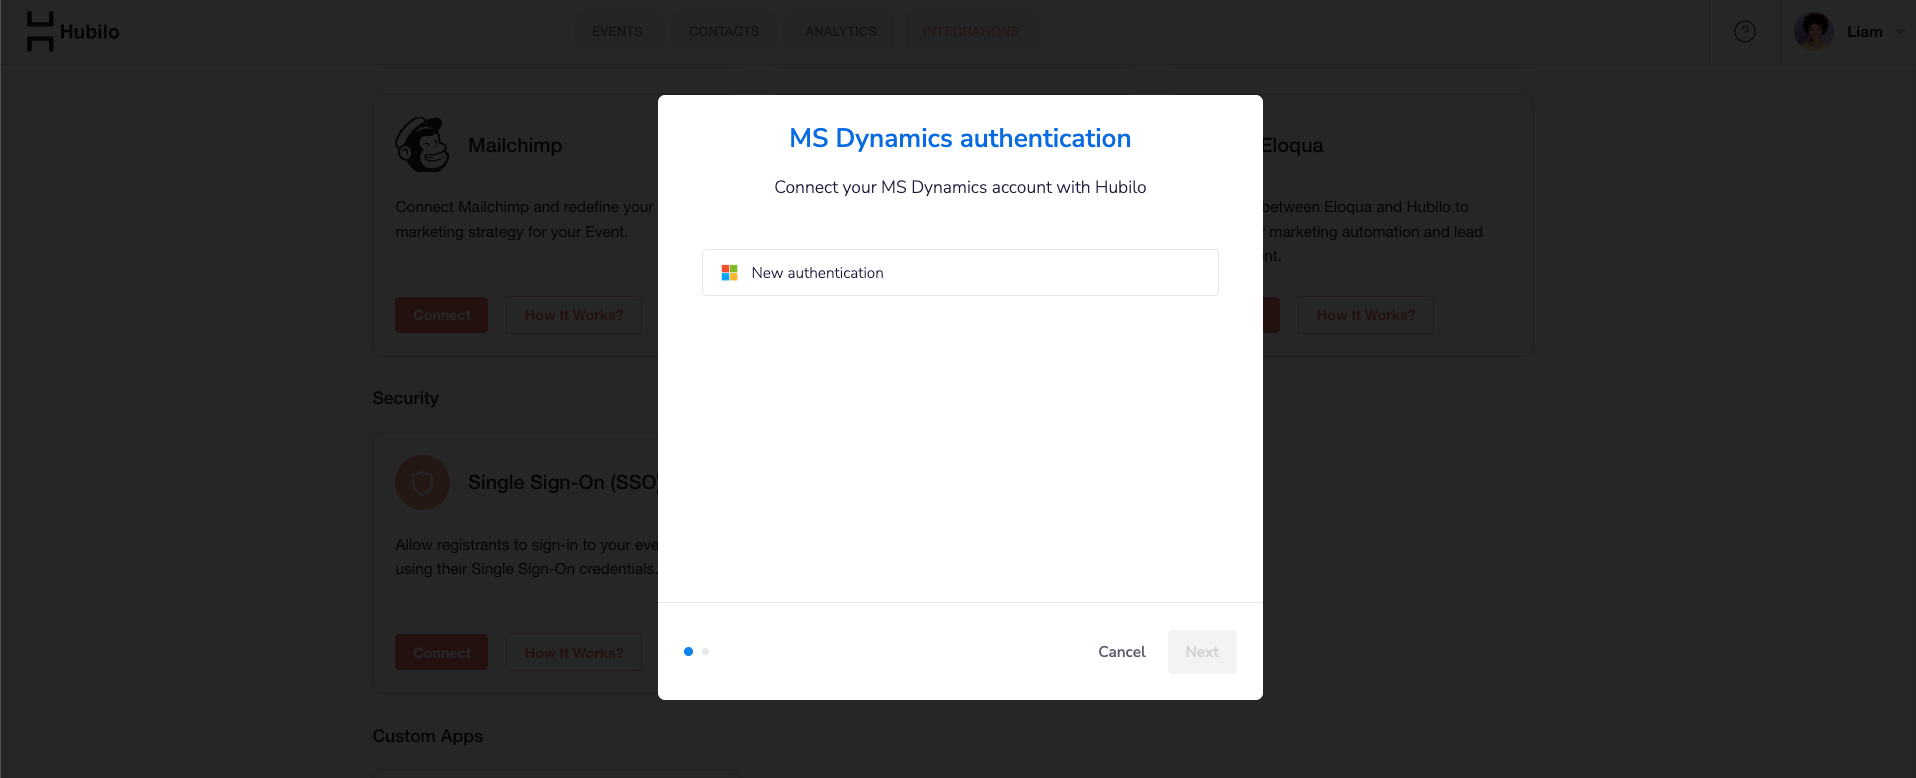The width and height of the screenshot is (1916, 778).
Task: Open the Integrations tab
Action: (970, 32)
